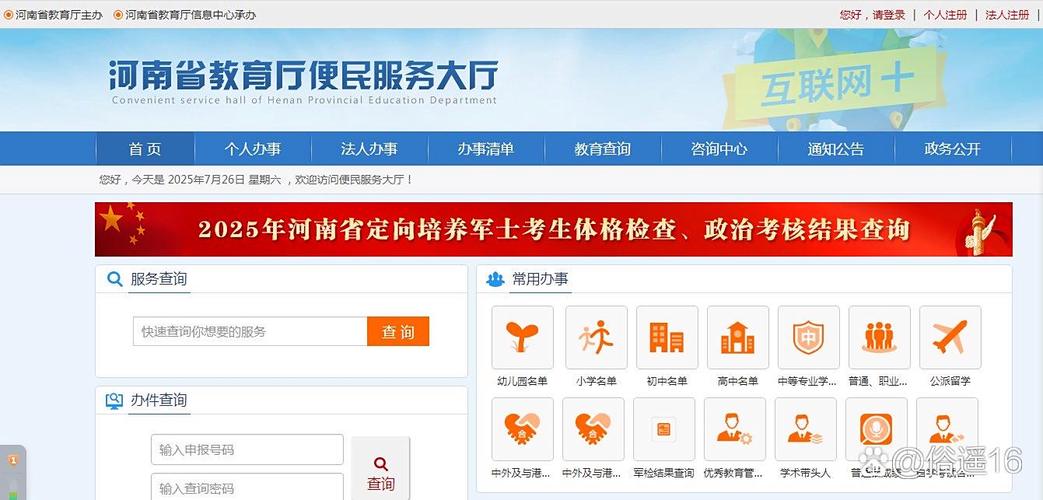Open the 初中名单 building icon
Screen dimensions: 1043x500
pyautogui.click(x=666, y=337)
